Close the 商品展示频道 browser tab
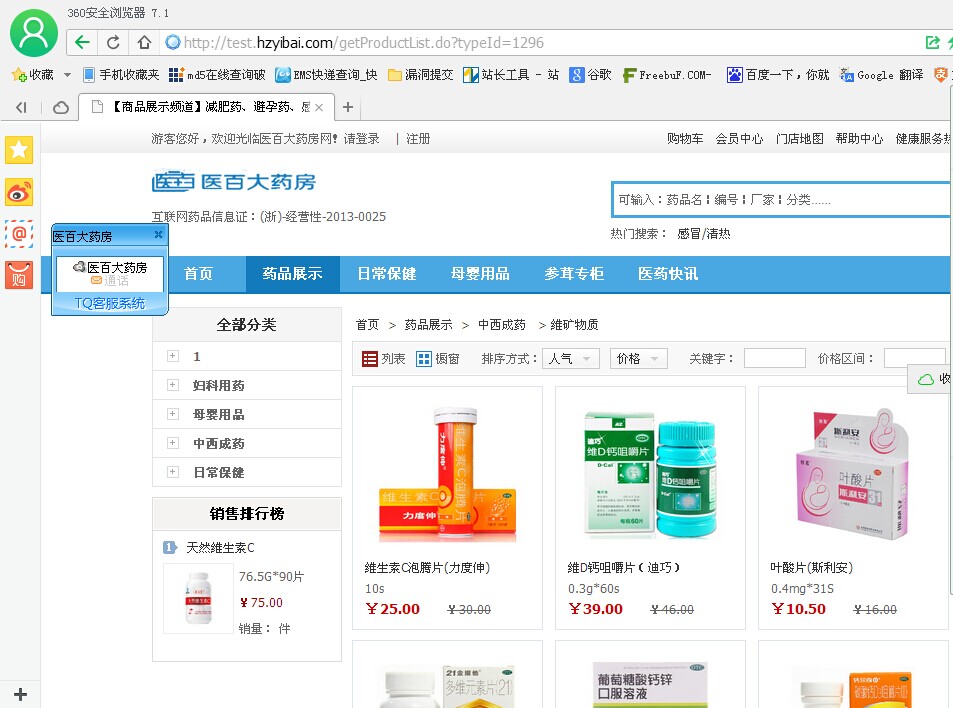 [x=319, y=108]
